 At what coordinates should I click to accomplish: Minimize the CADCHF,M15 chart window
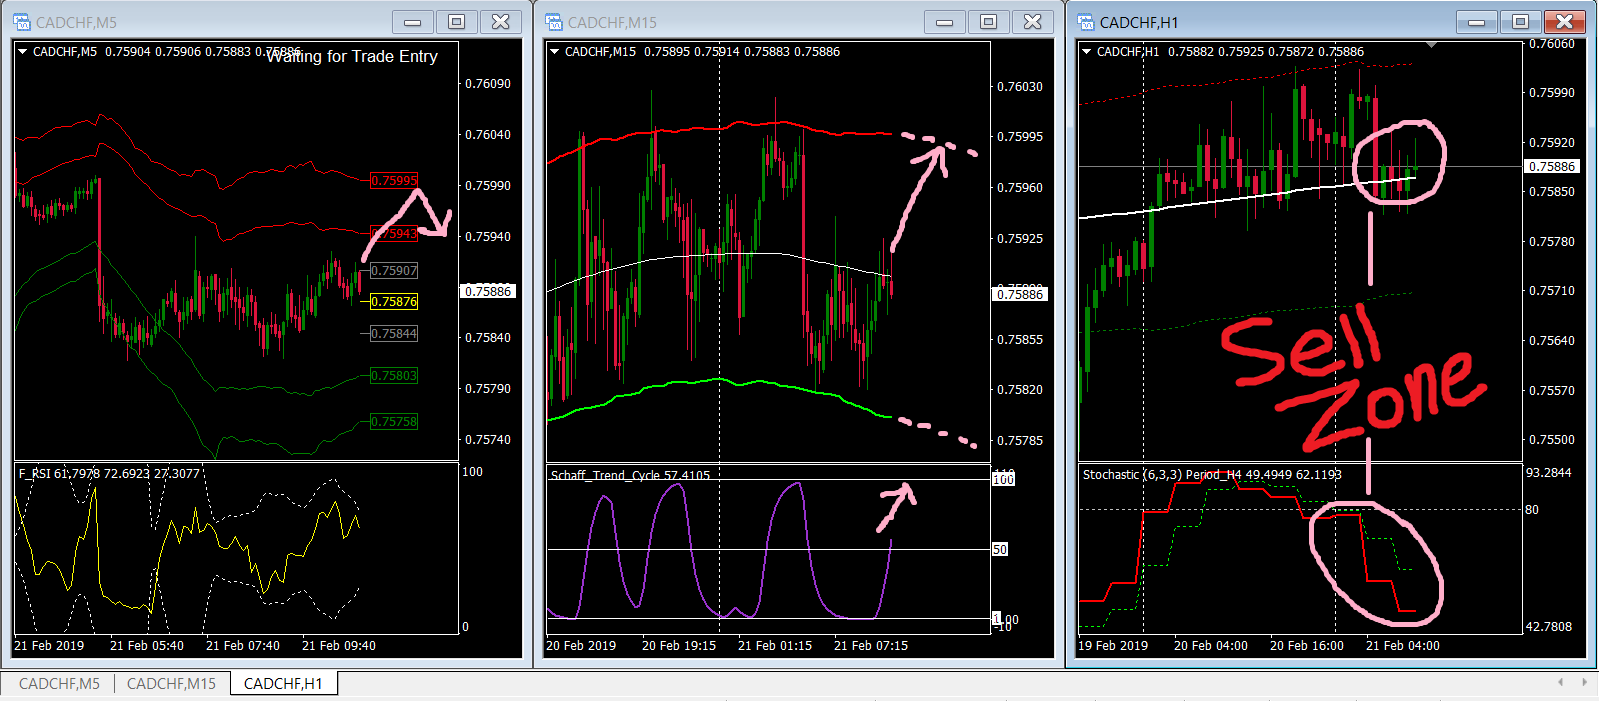pos(944,22)
